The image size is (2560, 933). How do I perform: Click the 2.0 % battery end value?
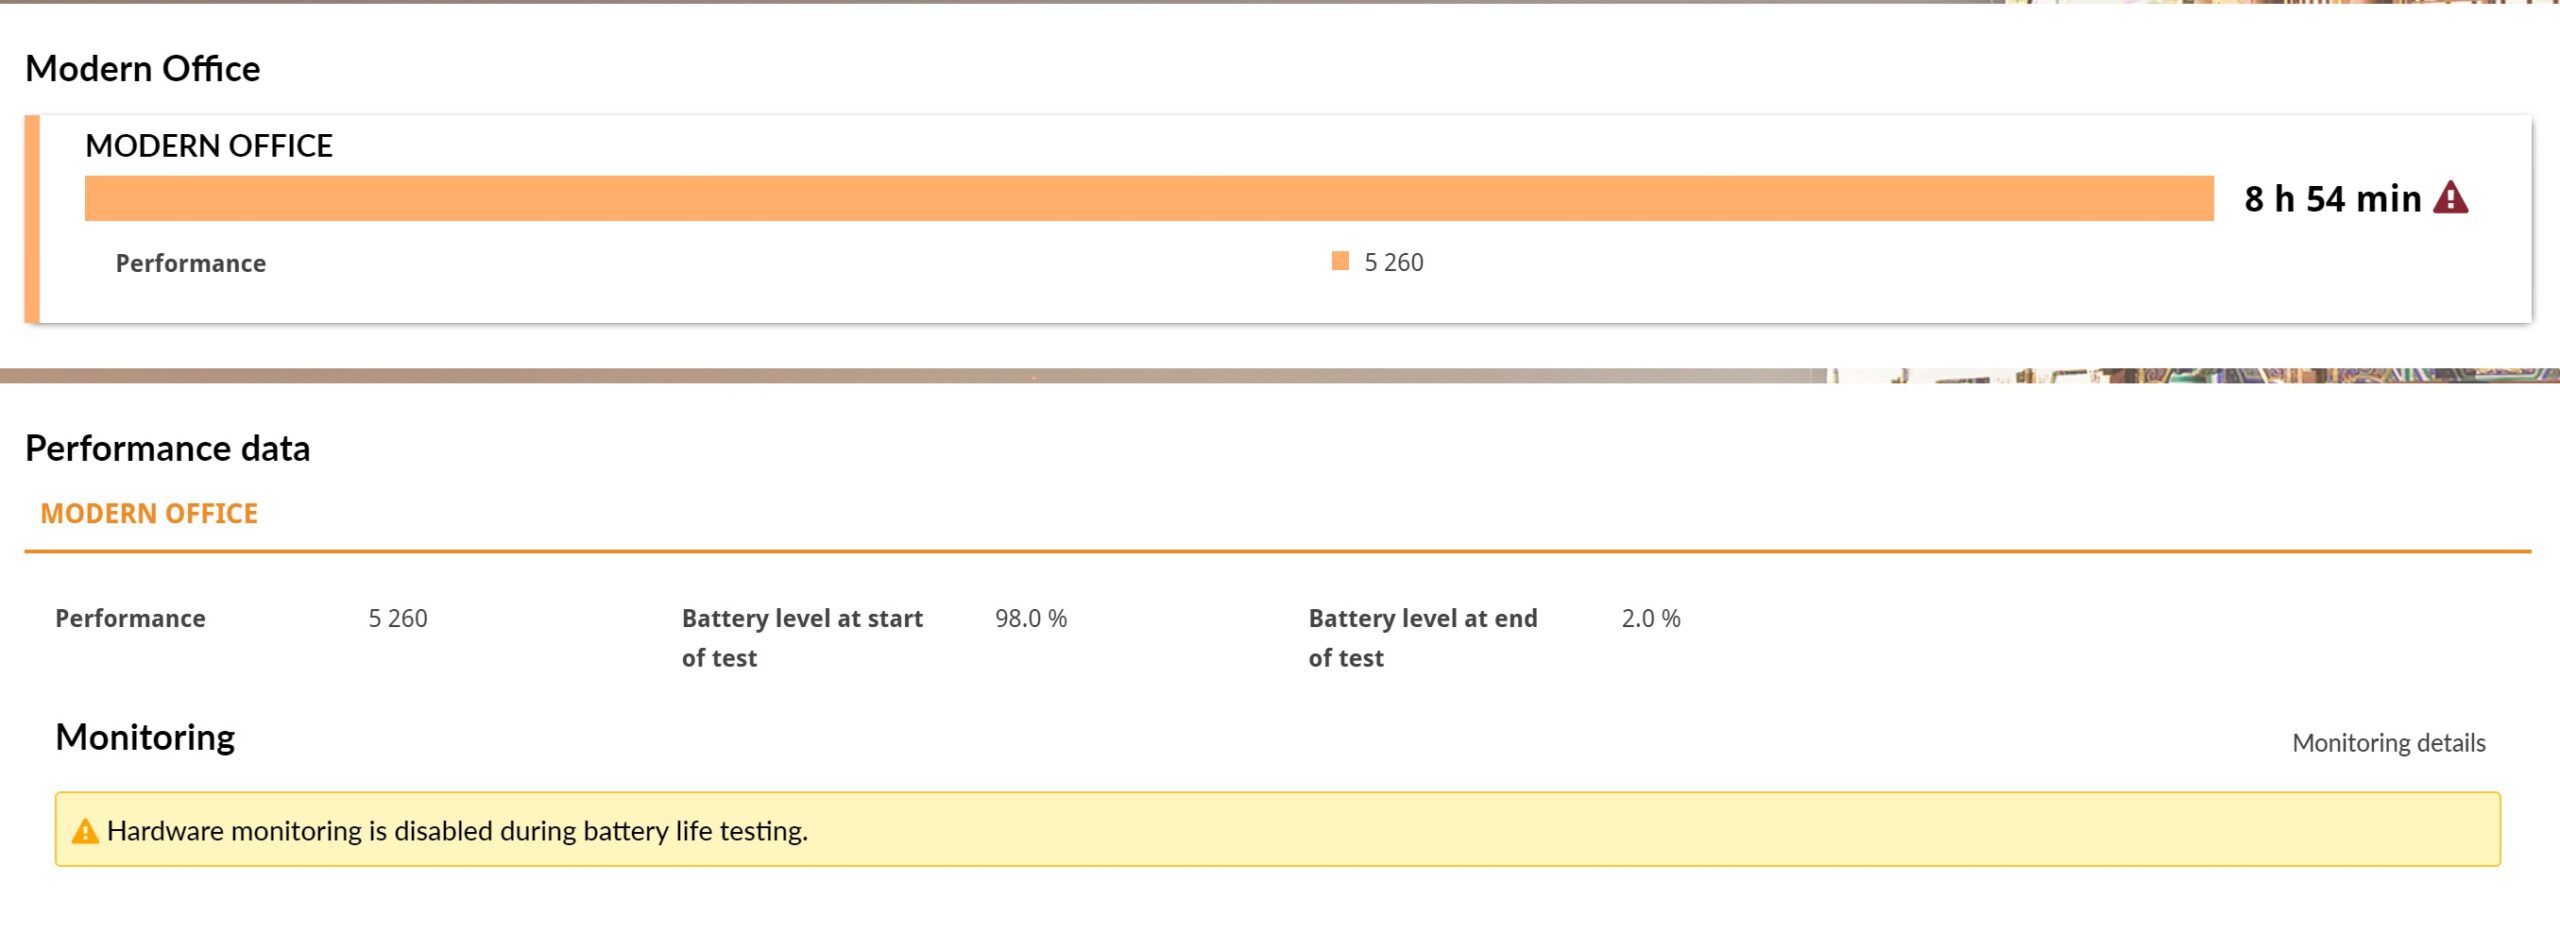tap(1651, 619)
